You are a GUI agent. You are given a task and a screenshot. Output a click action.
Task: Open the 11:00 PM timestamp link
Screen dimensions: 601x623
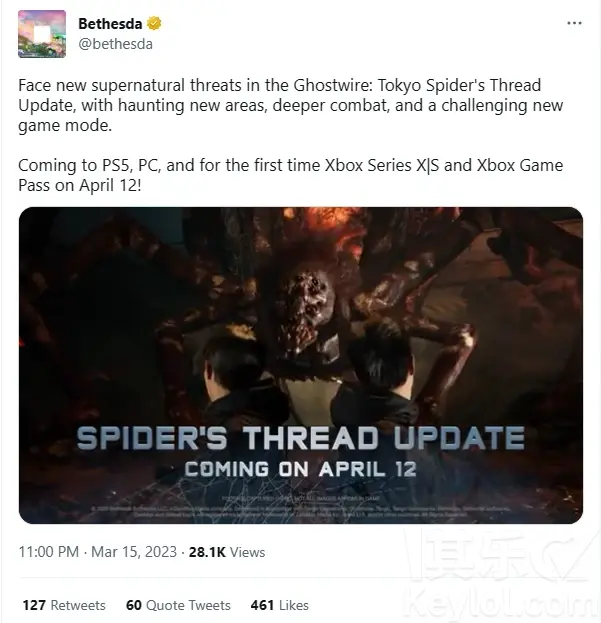coord(48,552)
